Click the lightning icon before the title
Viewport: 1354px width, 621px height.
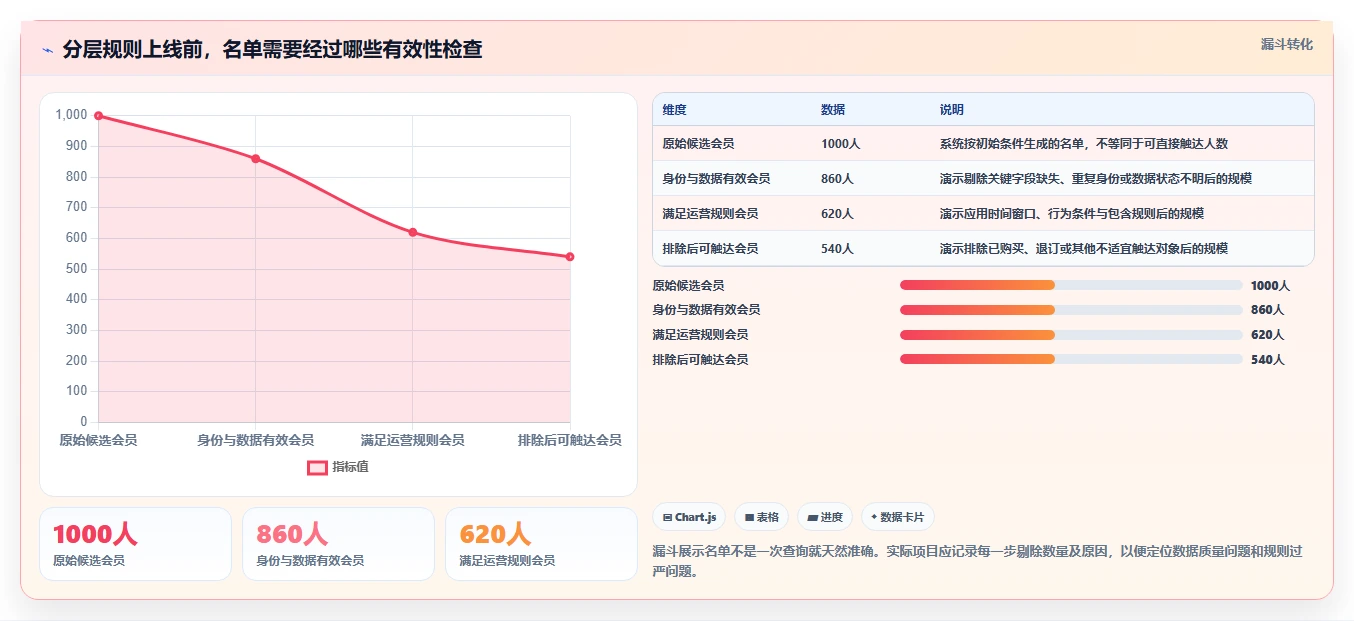coord(47,49)
